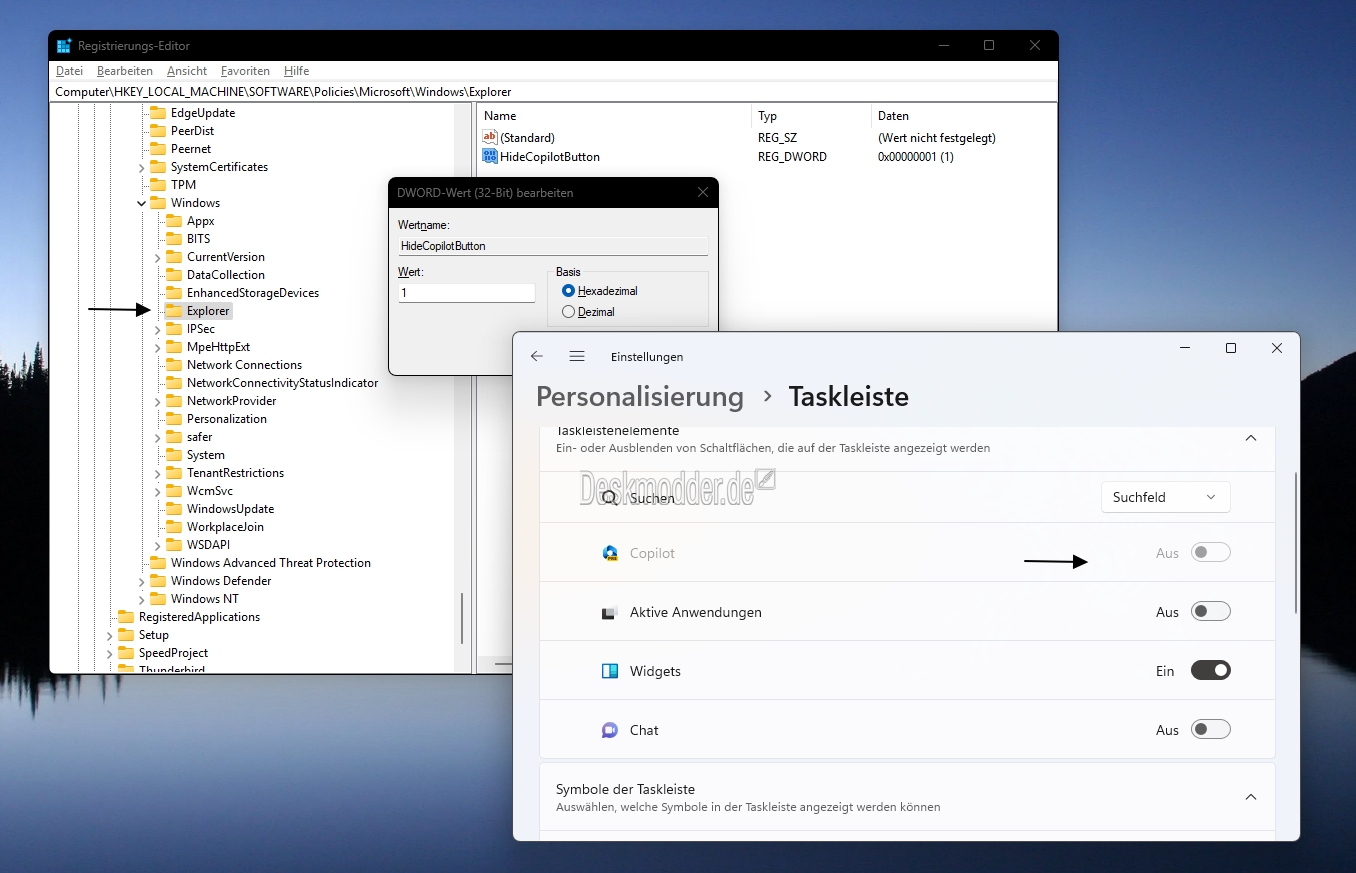Click the BITS folder icon
This screenshot has height=873, width=1356.
pyautogui.click(x=174, y=239)
